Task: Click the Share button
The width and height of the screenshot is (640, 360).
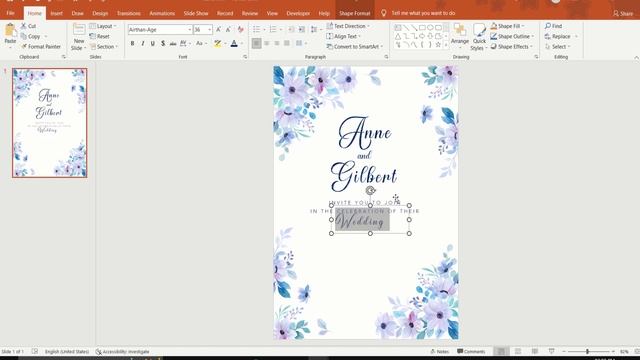Action: (x=623, y=13)
